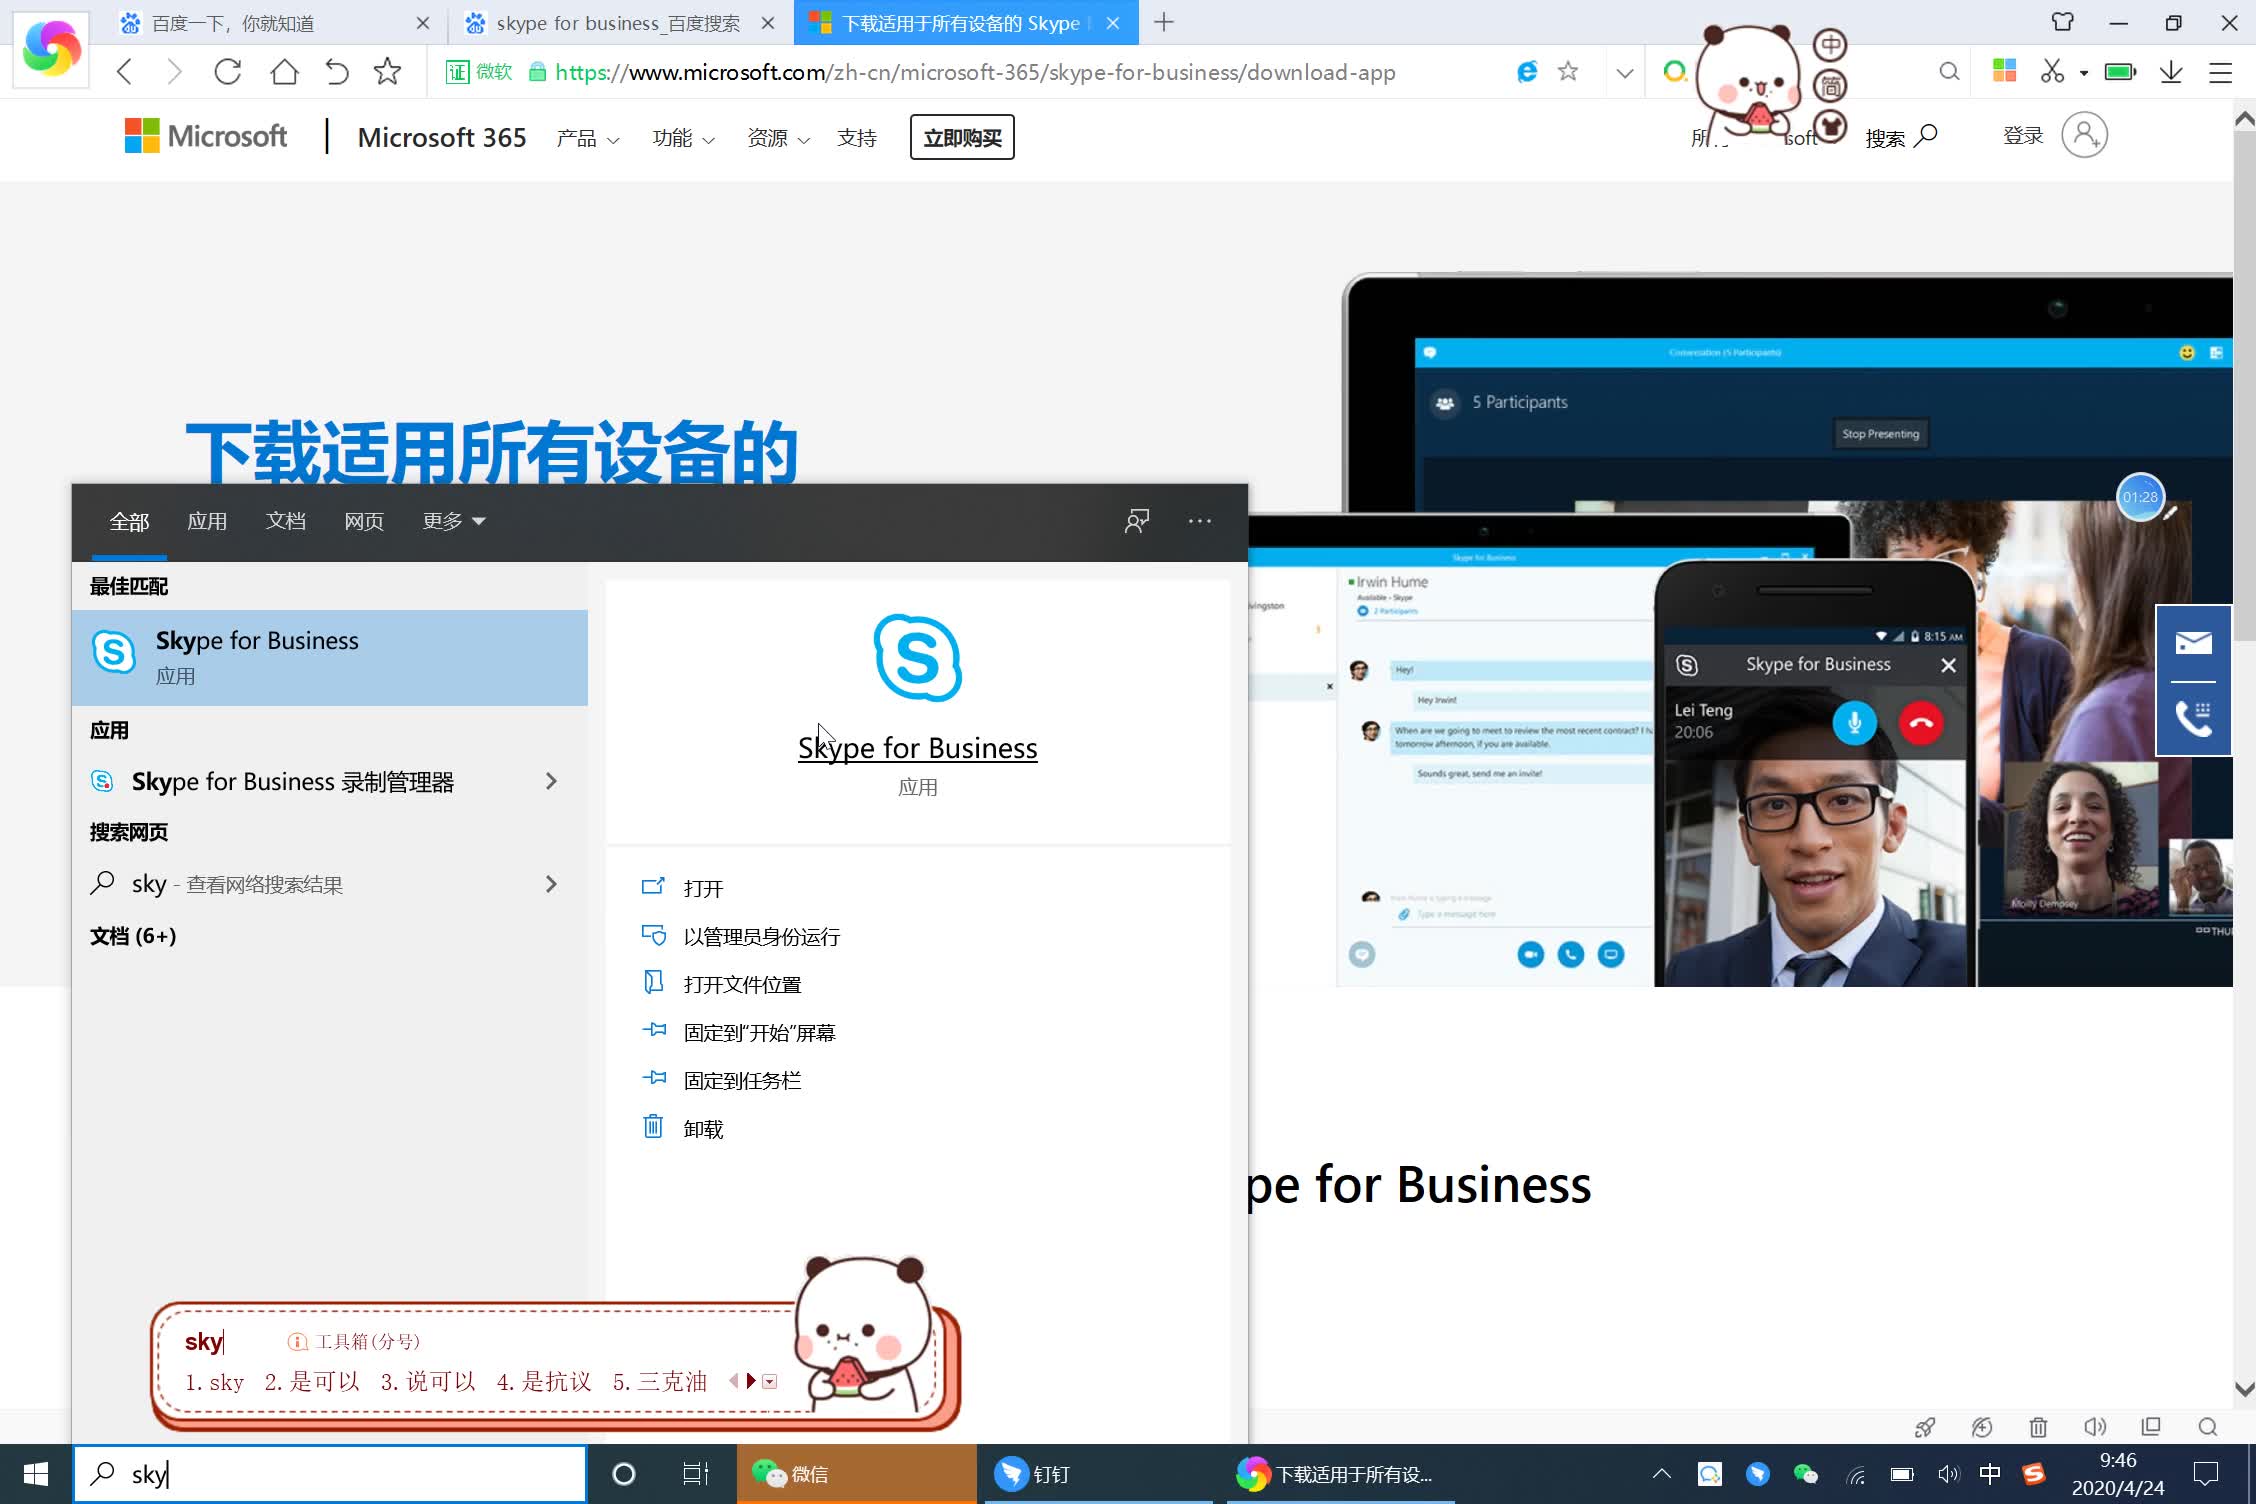Close the 百度一下 tab
This screenshot has height=1504, width=2256.
click(423, 23)
